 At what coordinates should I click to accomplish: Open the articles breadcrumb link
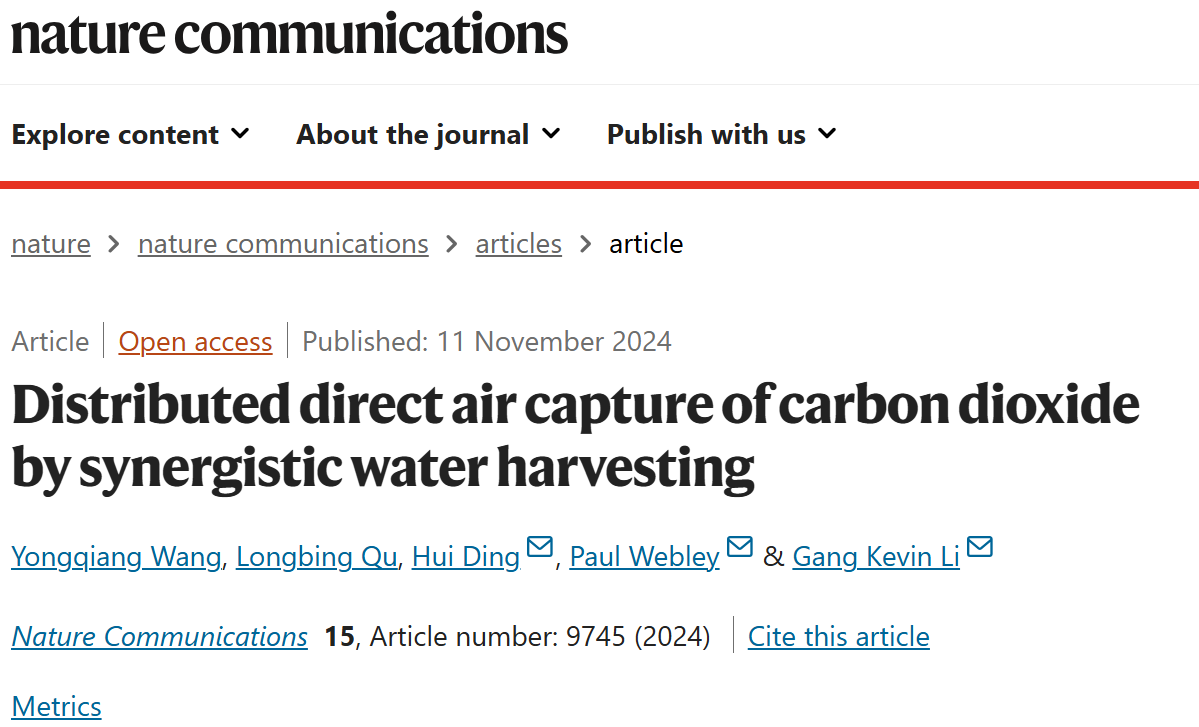click(x=518, y=244)
